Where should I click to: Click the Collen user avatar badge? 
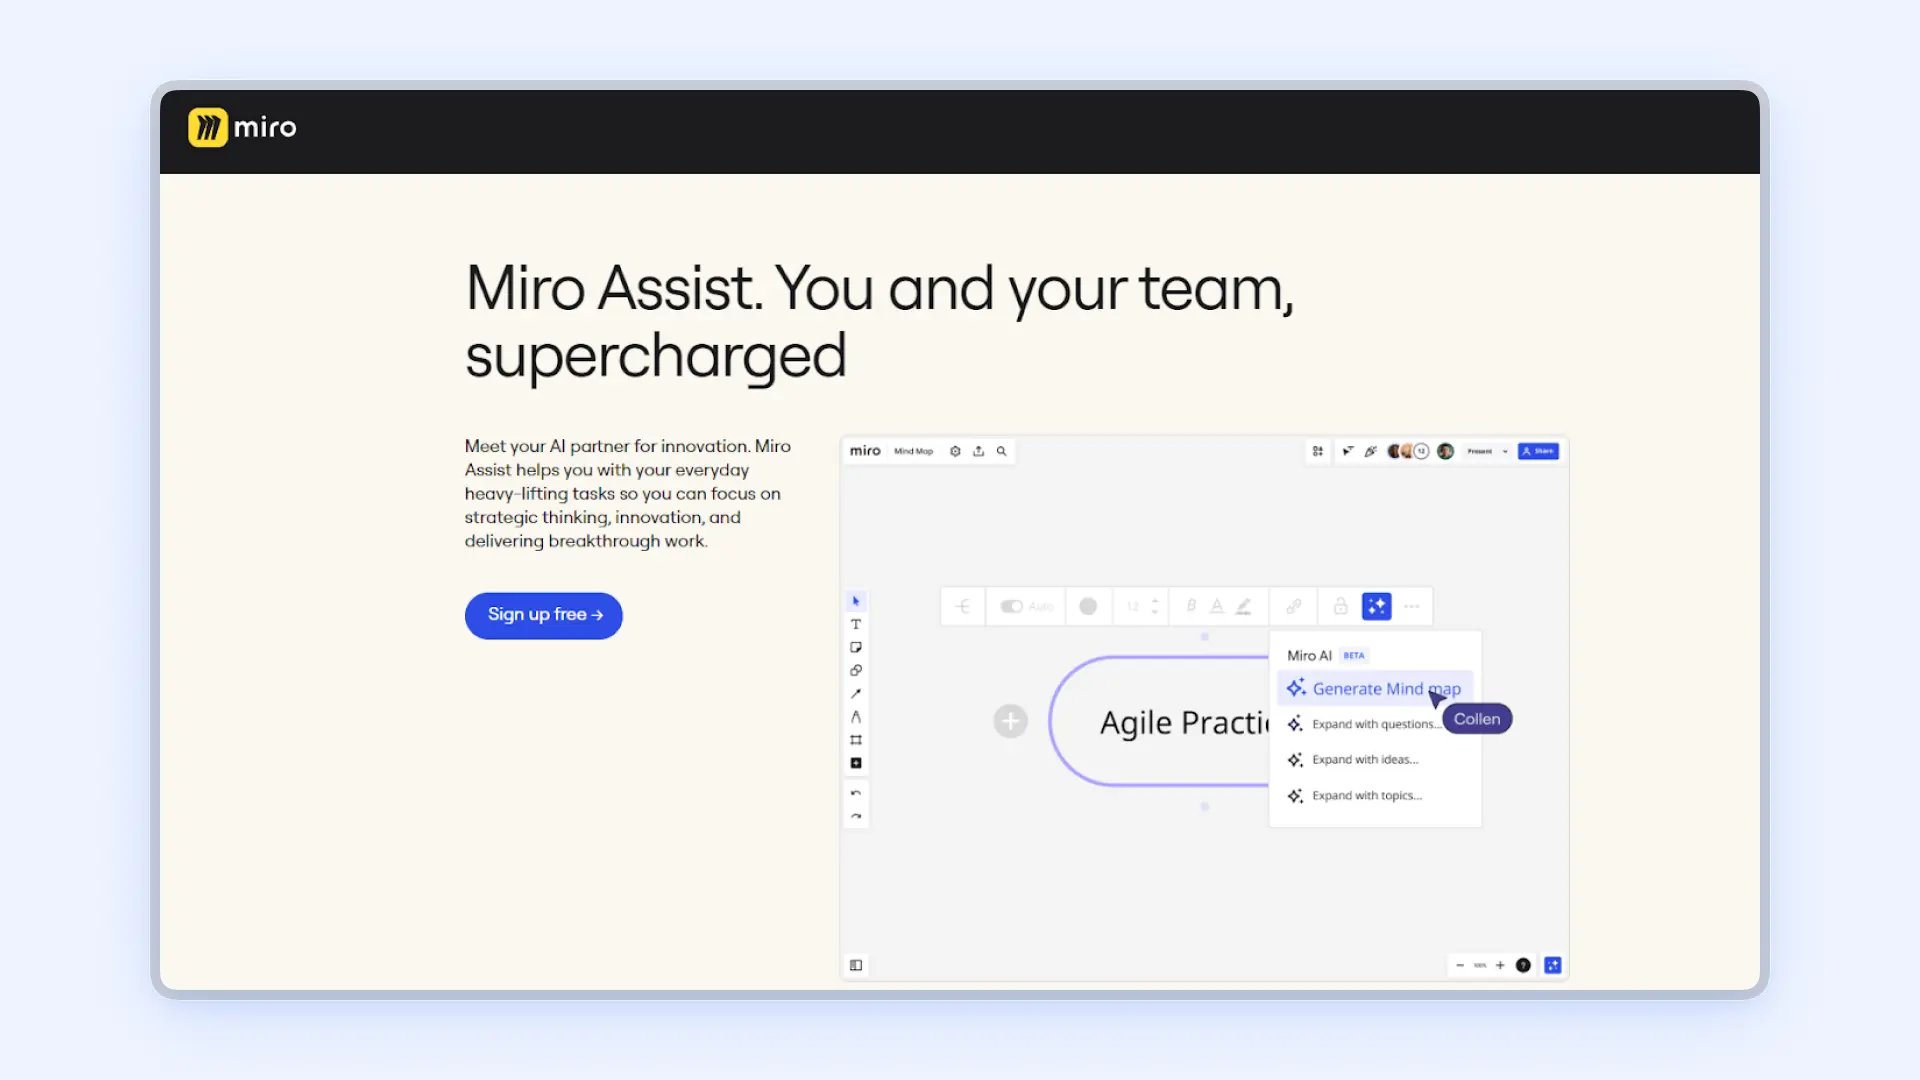(x=1477, y=717)
